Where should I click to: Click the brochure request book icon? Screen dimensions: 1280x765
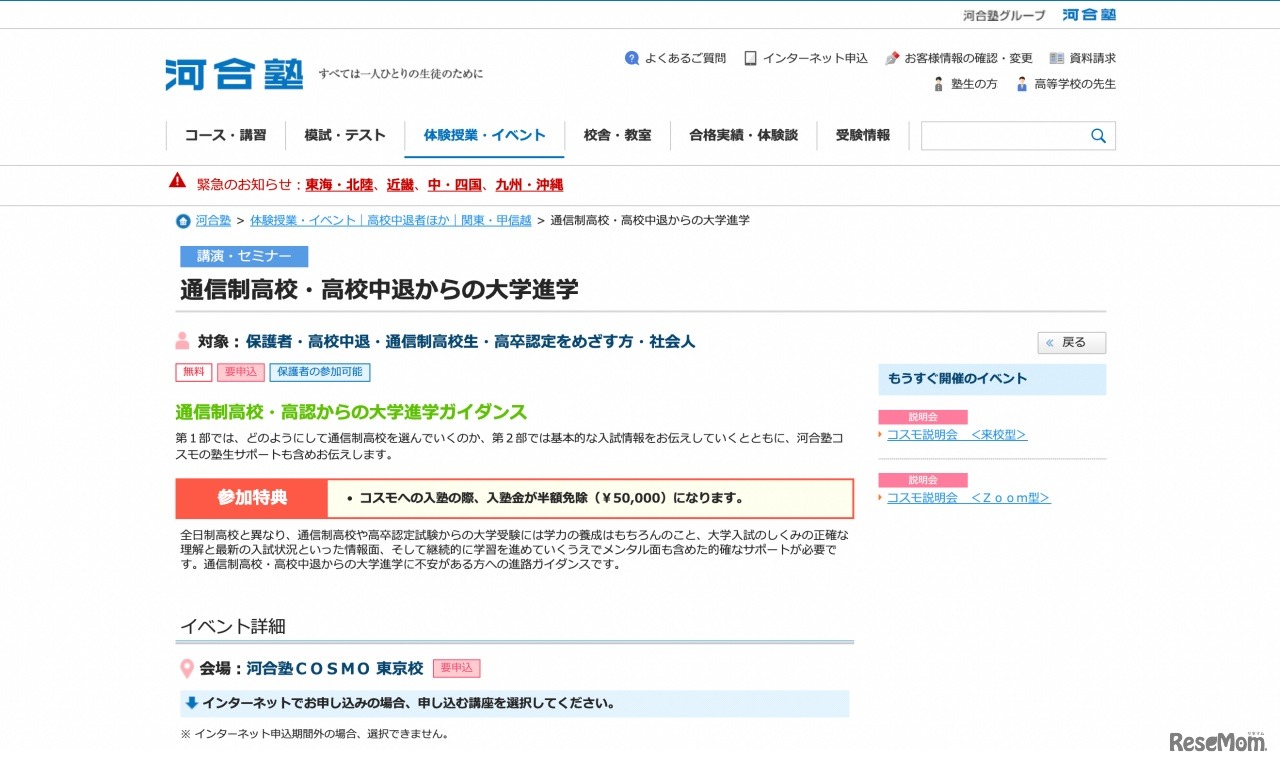point(1056,58)
